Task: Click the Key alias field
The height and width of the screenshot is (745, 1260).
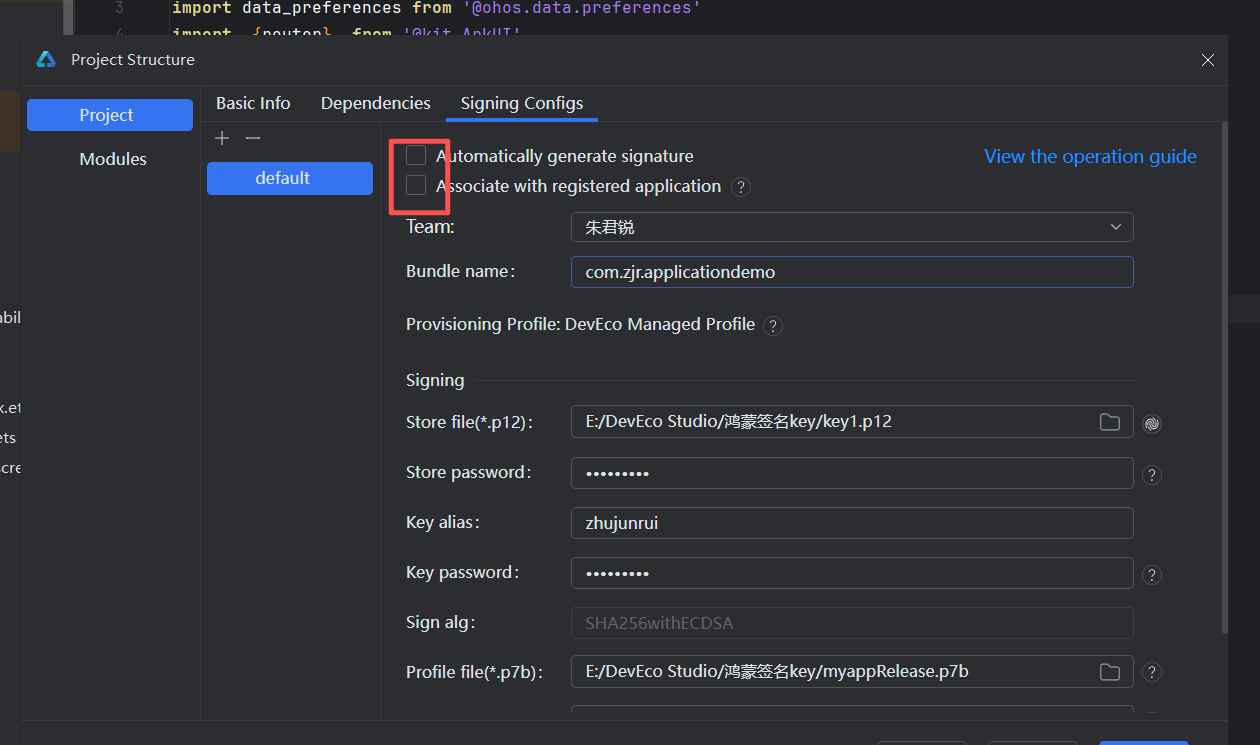Action: click(x=852, y=523)
